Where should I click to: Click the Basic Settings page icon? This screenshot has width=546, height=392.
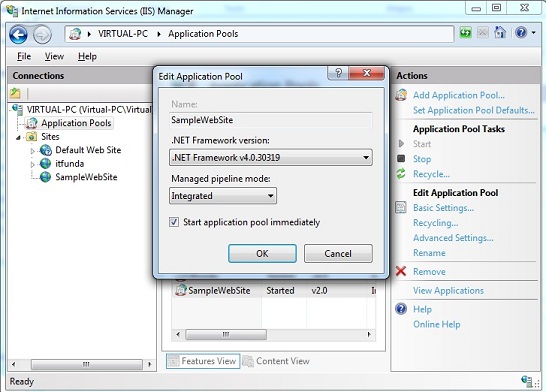401,207
